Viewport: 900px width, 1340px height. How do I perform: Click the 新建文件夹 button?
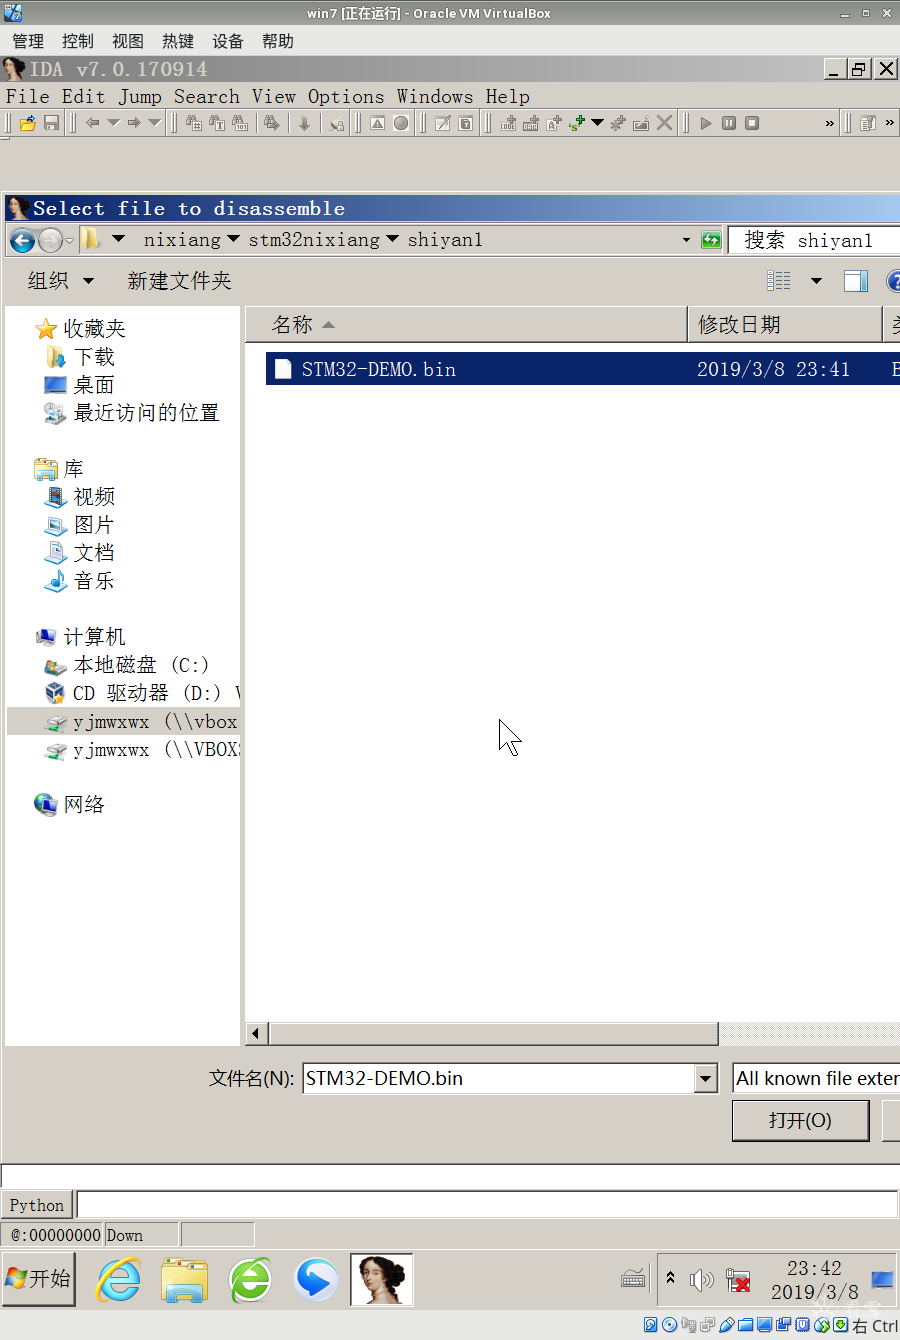point(179,281)
